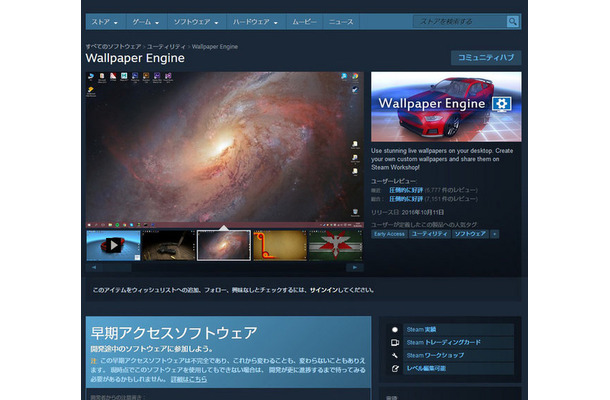Click the ユーティリティ tag
610x400 pixels.
(x=429, y=234)
